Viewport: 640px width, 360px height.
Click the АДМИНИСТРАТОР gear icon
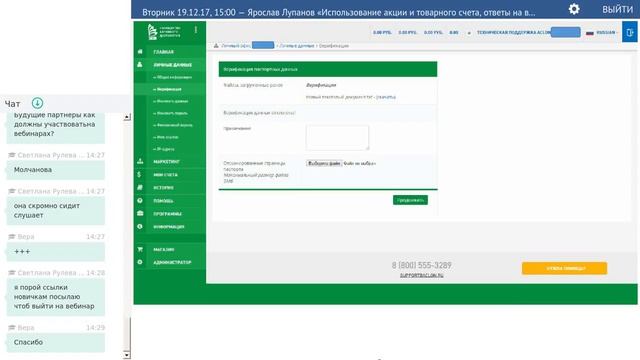pos(140,262)
